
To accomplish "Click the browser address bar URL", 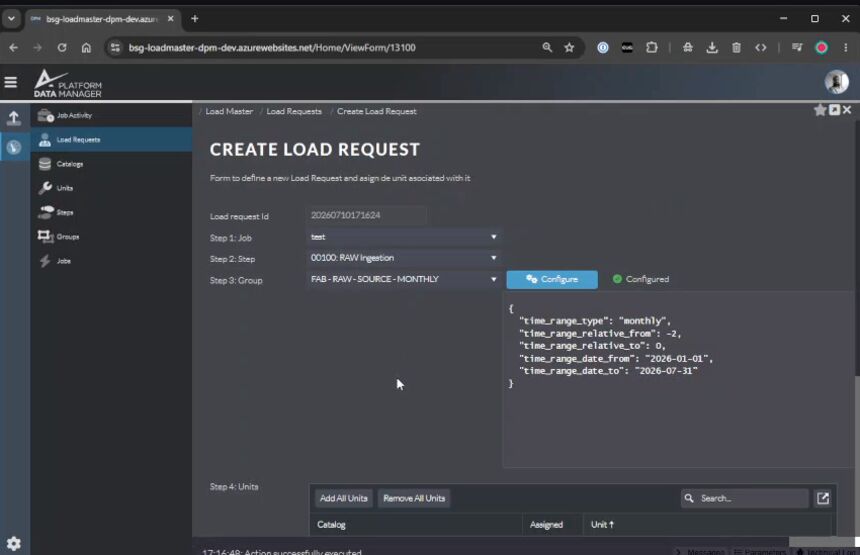I will [x=272, y=48].
